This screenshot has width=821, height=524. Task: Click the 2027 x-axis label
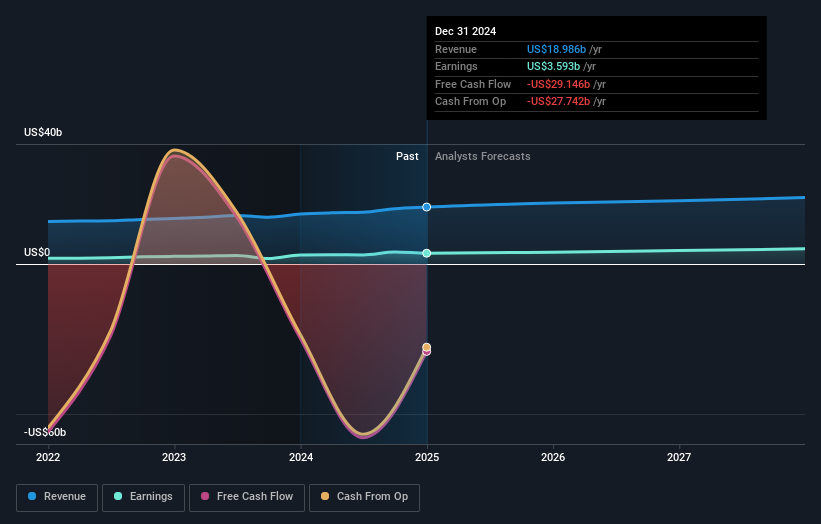(679, 458)
